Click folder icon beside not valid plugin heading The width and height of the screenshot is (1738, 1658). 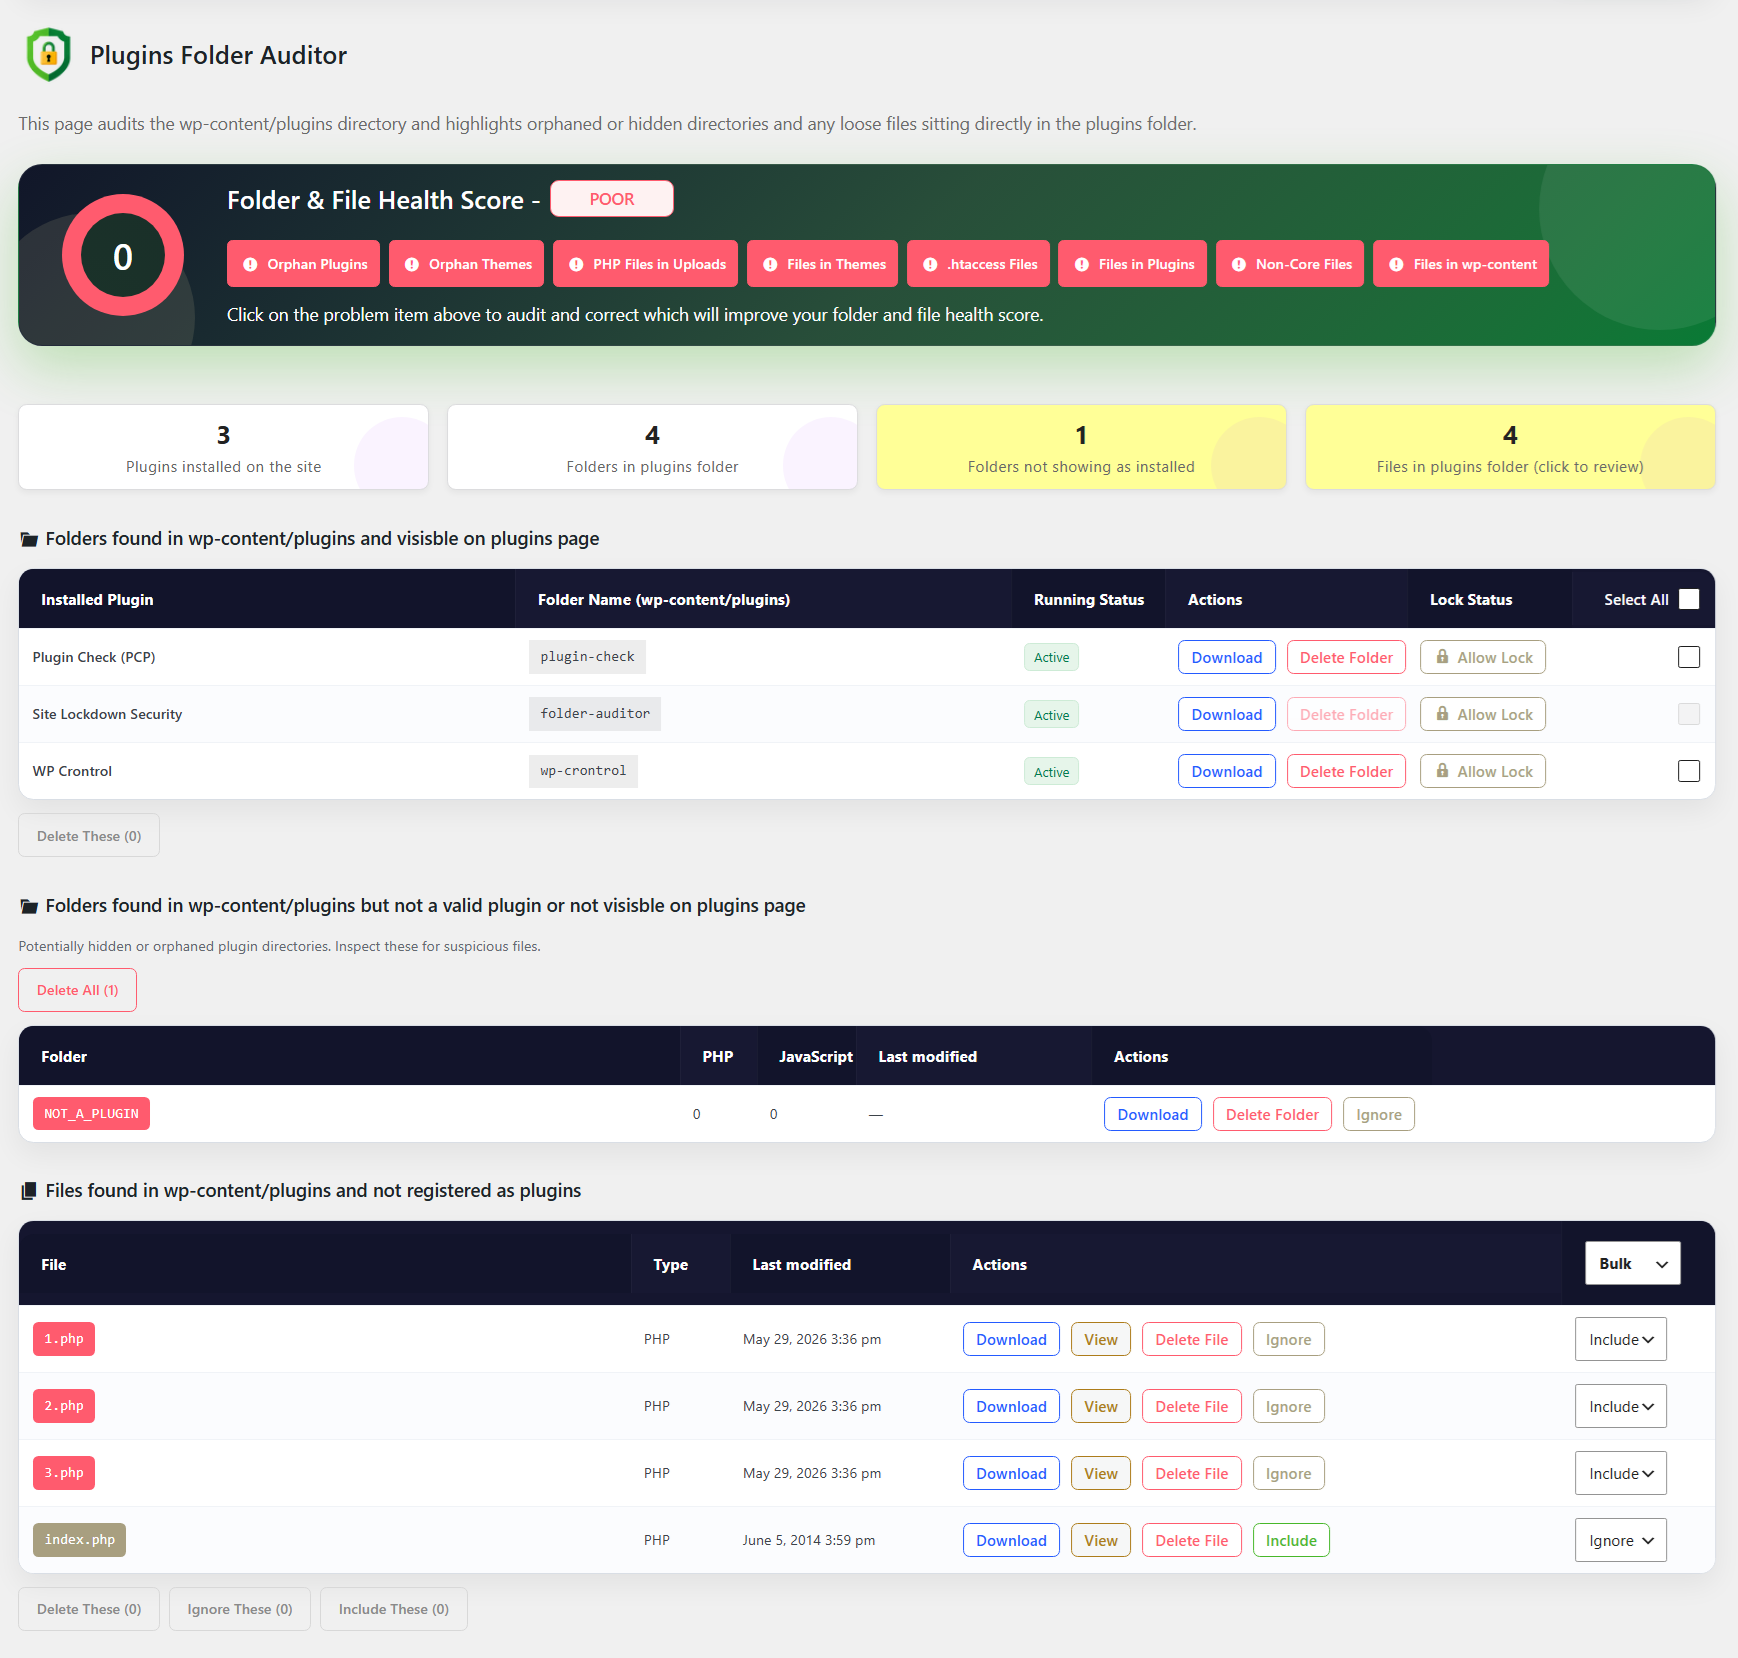pos(29,906)
